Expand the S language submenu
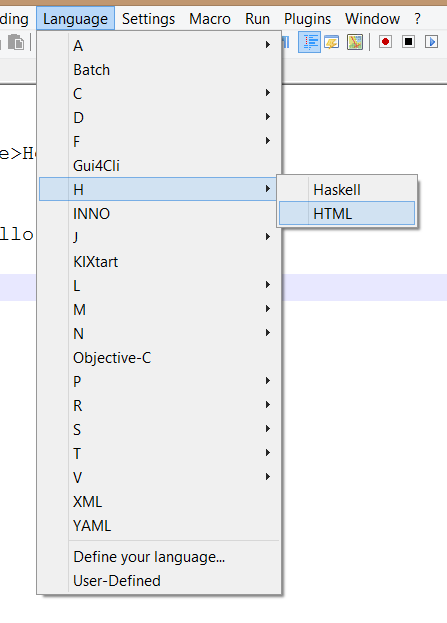 tap(159, 429)
